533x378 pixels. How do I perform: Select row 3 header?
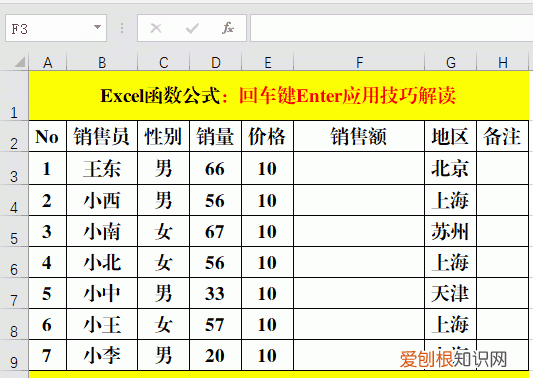(x=14, y=168)
